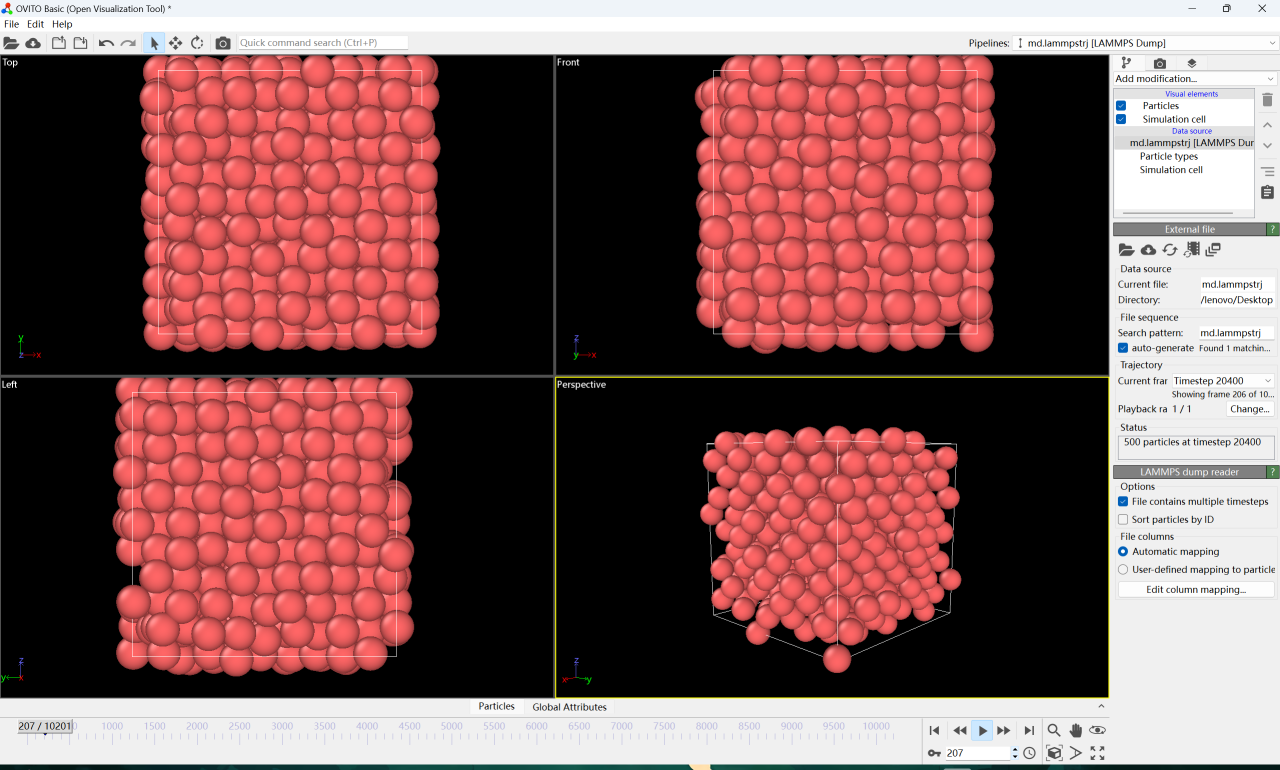The image size is (1280, 770).
Task: Open the Add modification dropdown
Action: point(1196,79)
